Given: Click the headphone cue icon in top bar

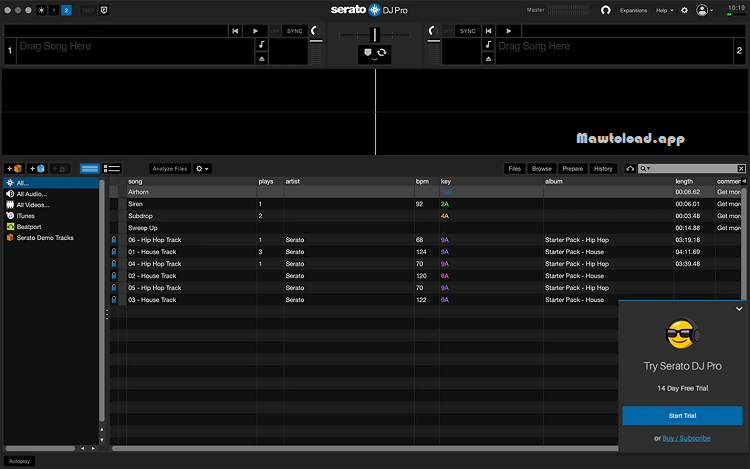Looking at the screenshot, I should coord(606,10).
